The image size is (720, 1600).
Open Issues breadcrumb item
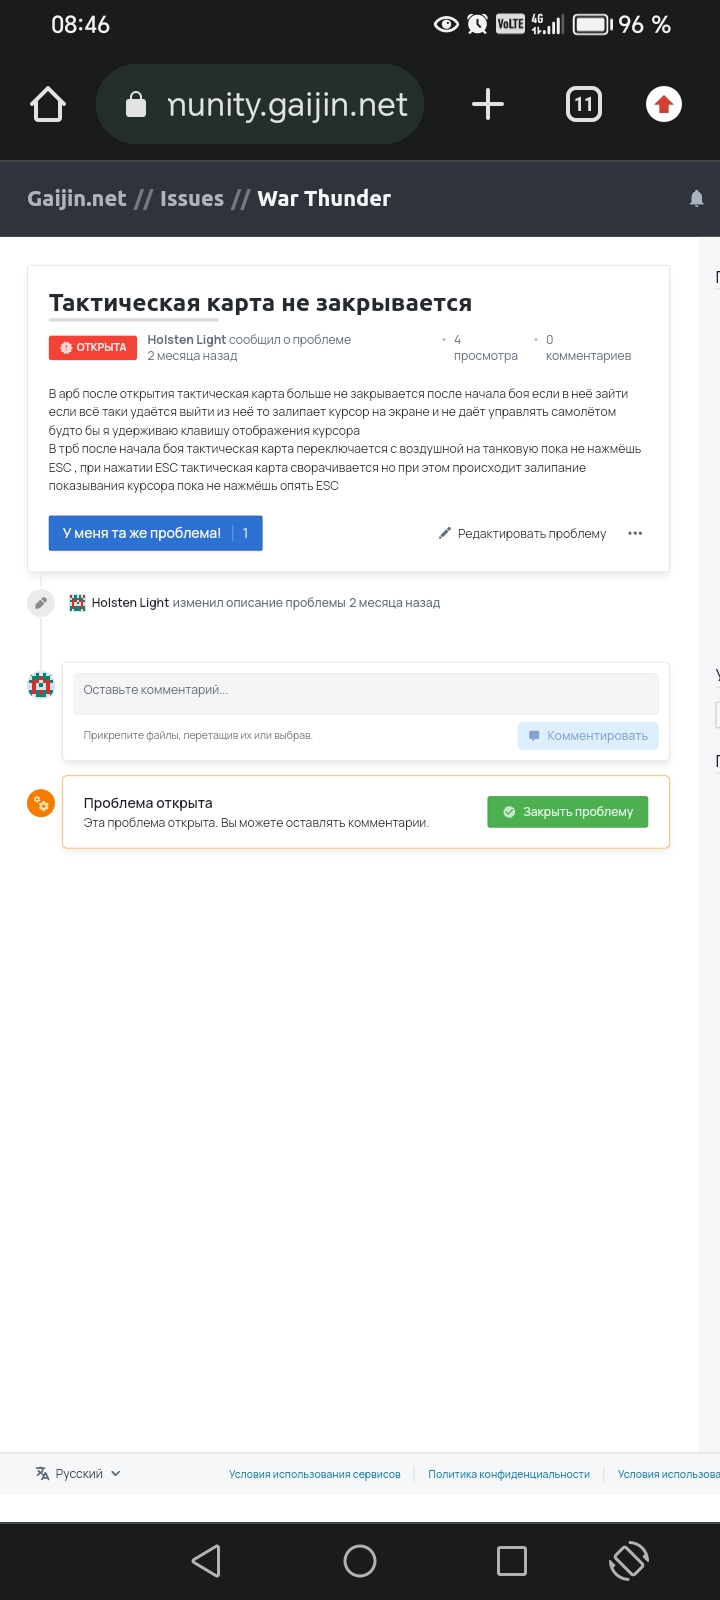click(x=192, y=198)
